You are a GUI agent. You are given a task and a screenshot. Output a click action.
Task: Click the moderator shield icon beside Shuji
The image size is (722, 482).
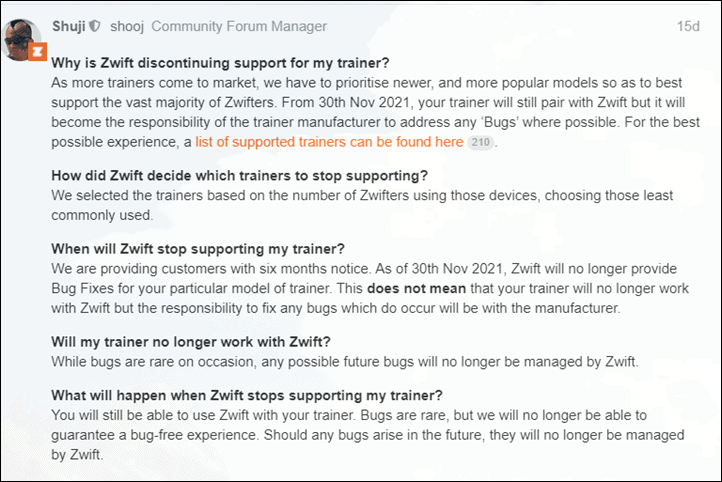(95, 26)
